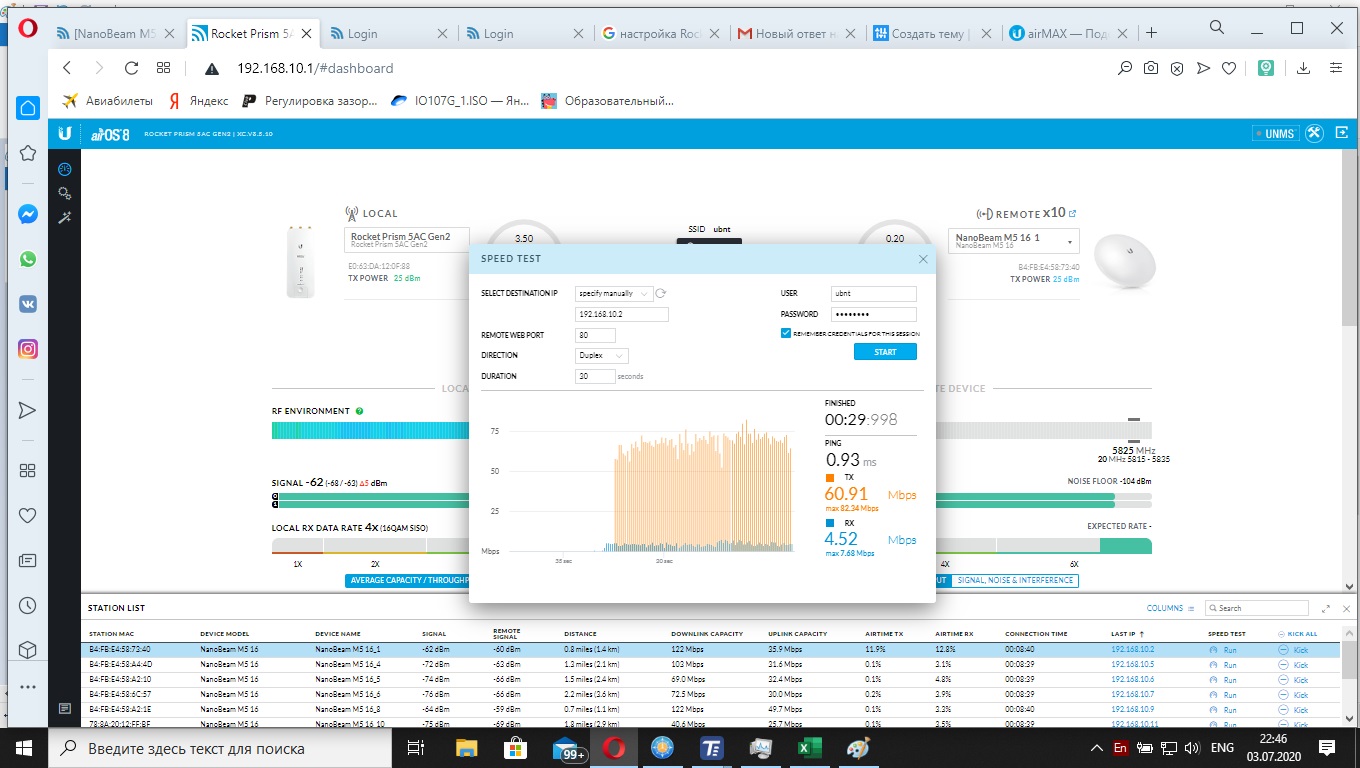1360x768 pixels.
Task: Click the Opera menu logo
Action: pos(27,29)
